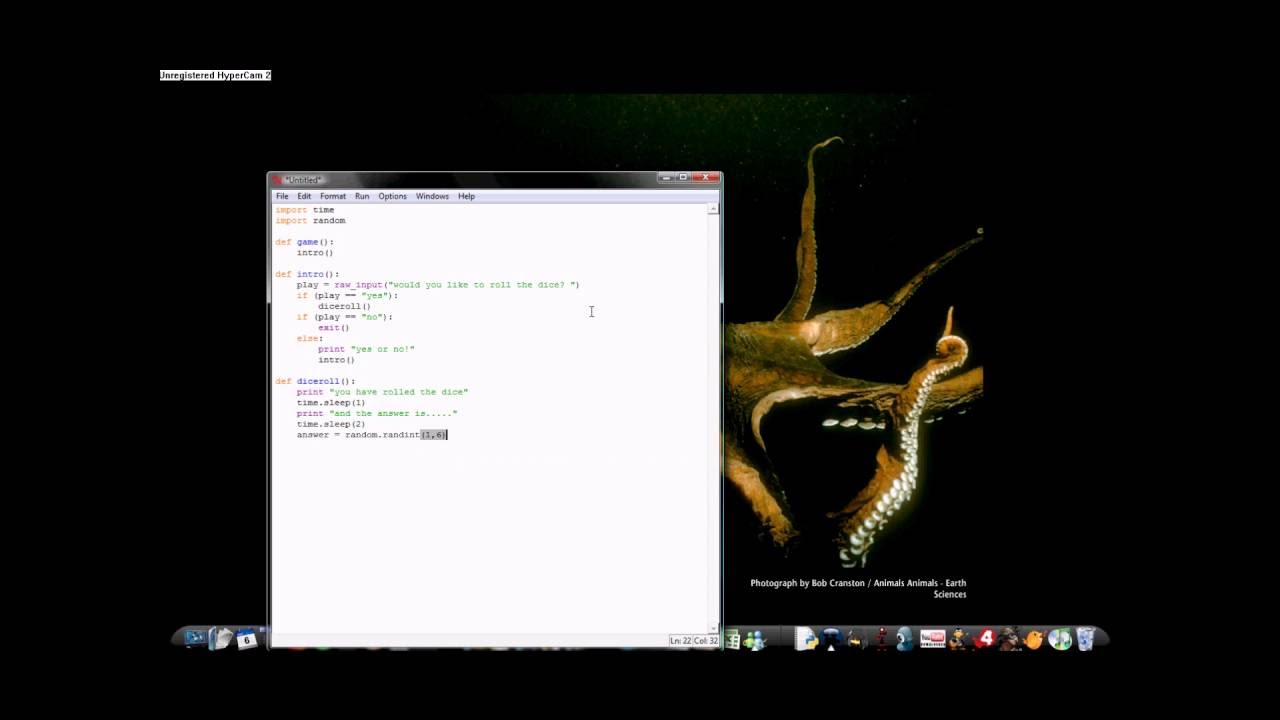Click the vertical scrollbar down arrow
Viewport: 1280px width, 720px height.
click(x=713, y=627)
